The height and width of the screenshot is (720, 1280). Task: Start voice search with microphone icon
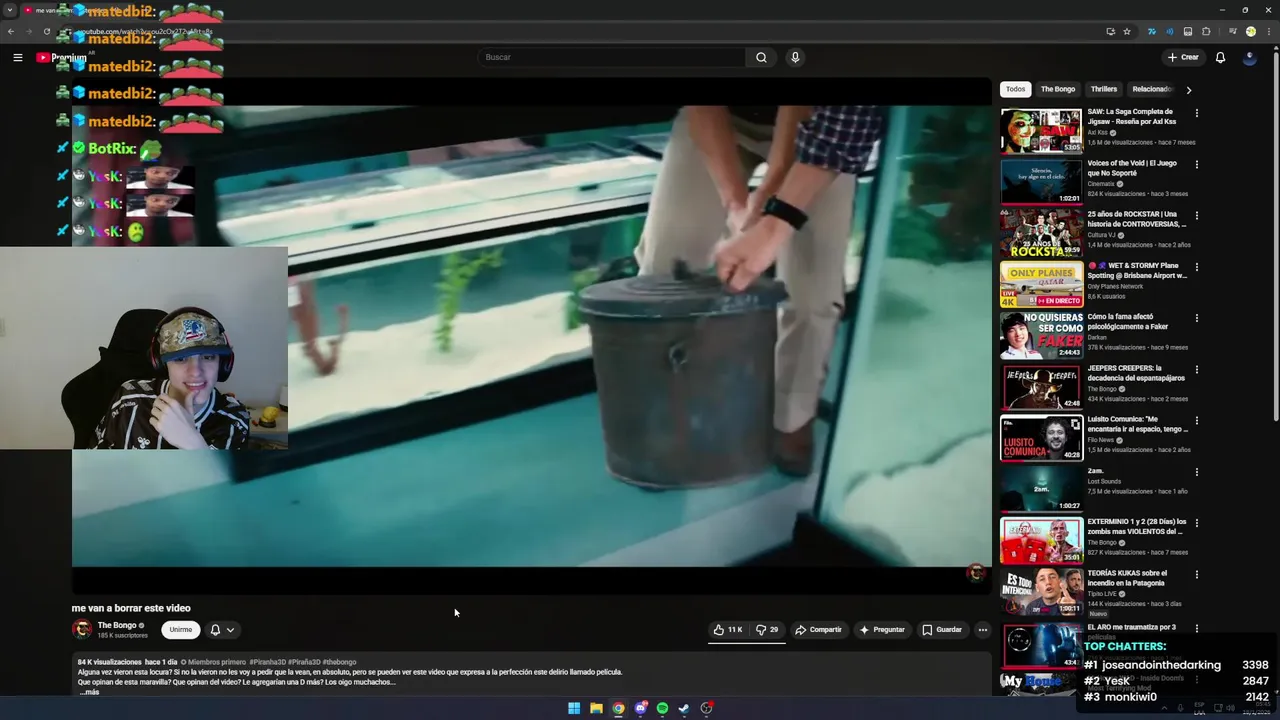pyautogui.click(x=795, y=57)
